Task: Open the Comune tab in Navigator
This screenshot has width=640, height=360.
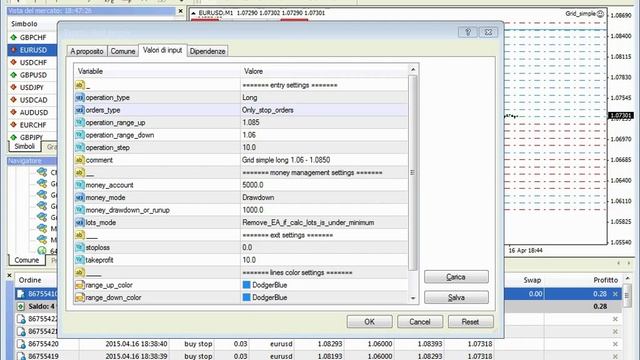Action: [27, 260]
